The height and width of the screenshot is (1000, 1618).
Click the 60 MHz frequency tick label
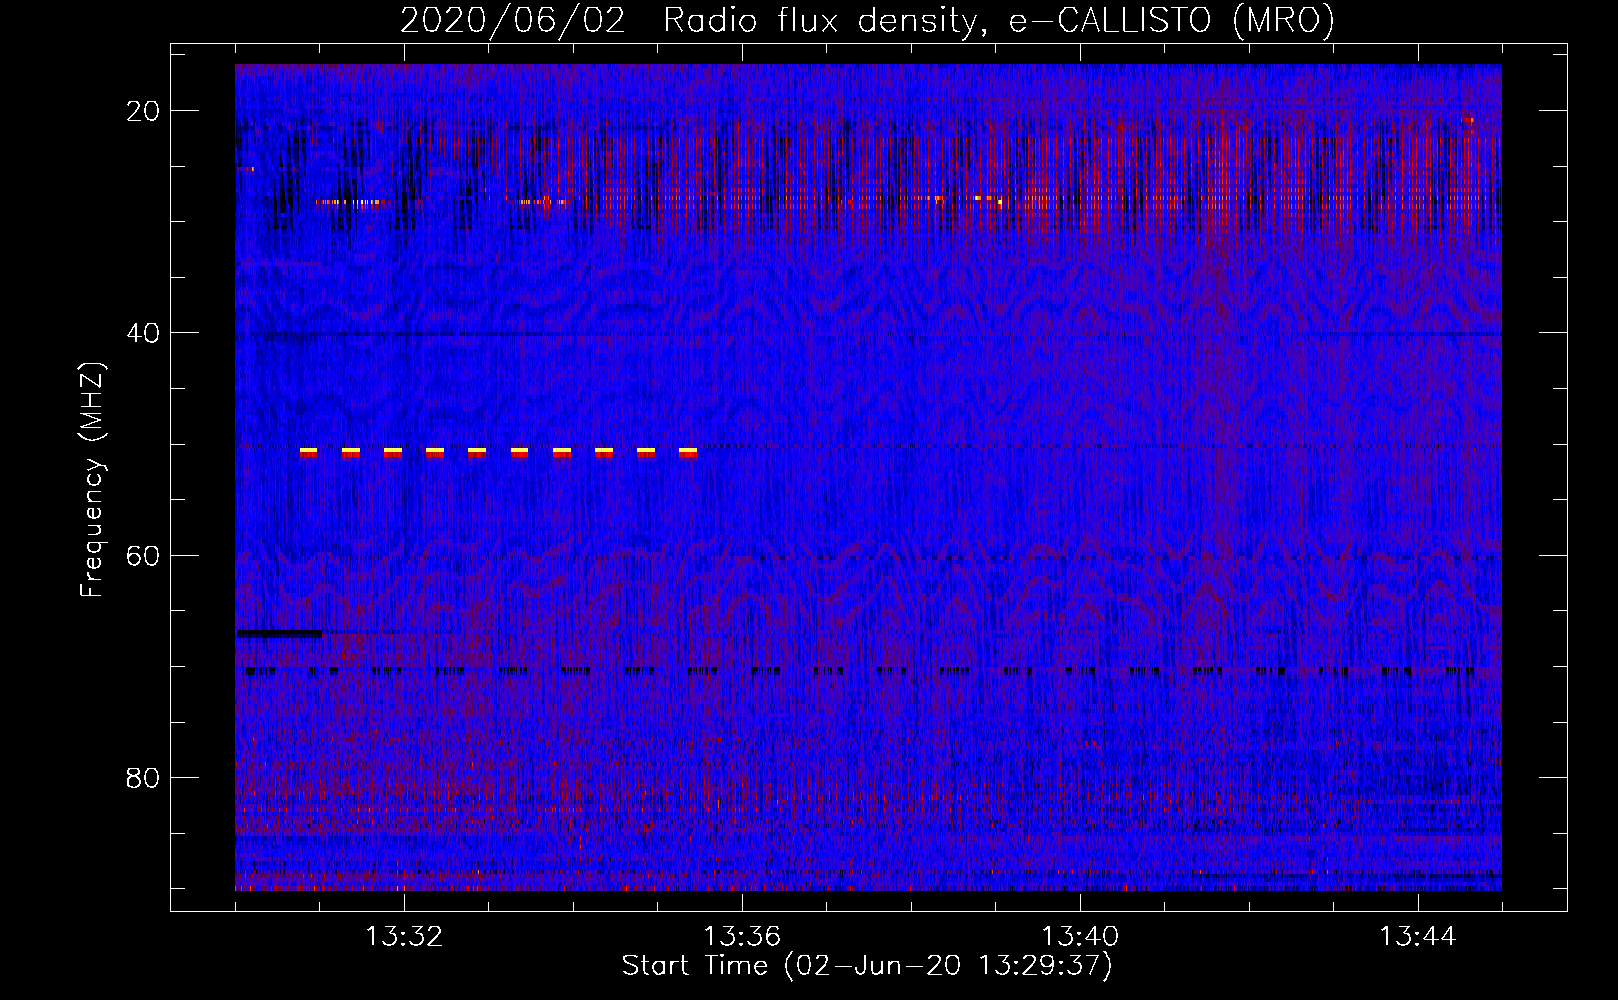pos(143,555)
